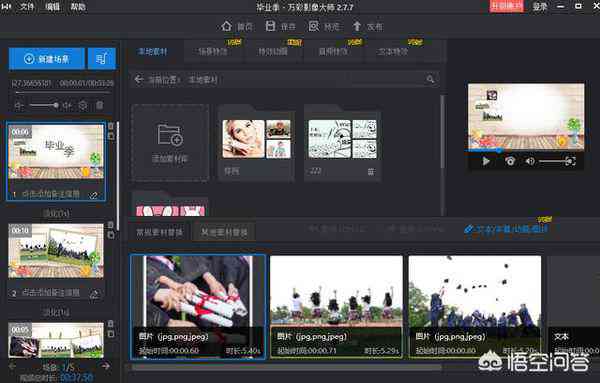The width and height of the screenshot is (600, 383).
Task: Click upper small icon right of scene 1
Action: (x=111, y=126)
